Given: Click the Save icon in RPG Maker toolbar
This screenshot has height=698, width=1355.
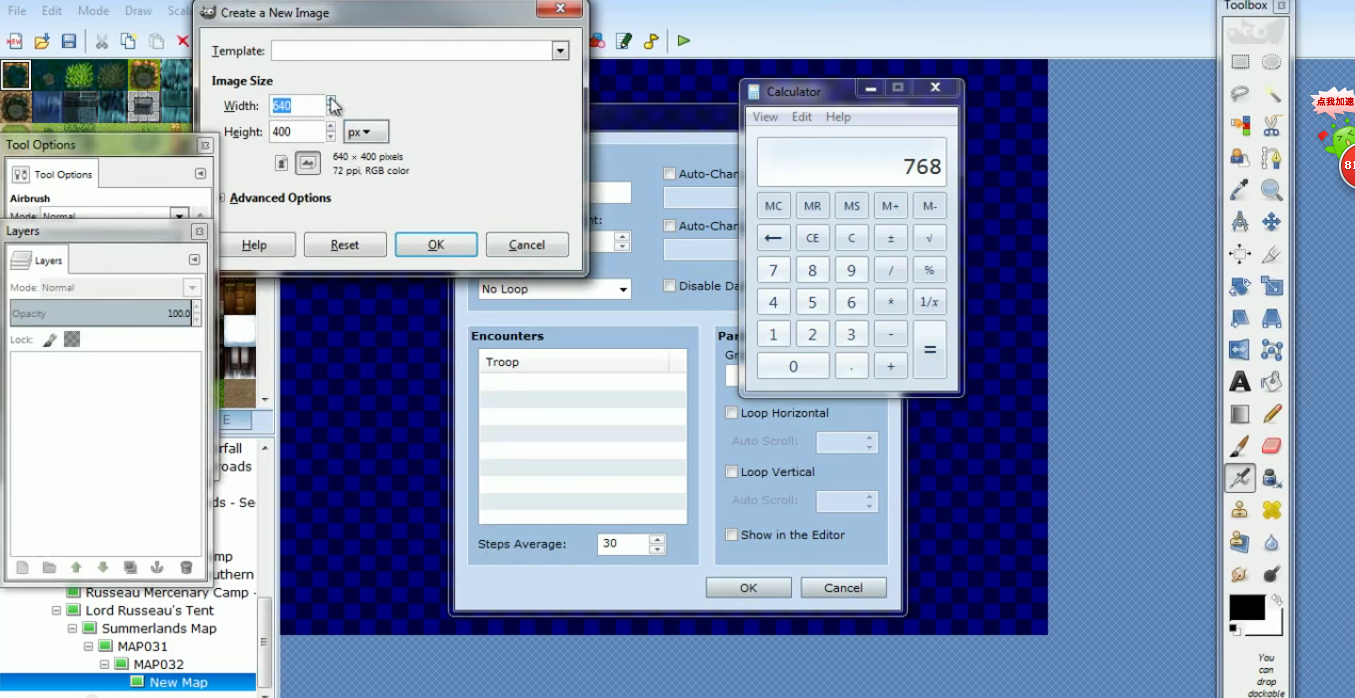Looking at the screenshot, I should point(69,41).
